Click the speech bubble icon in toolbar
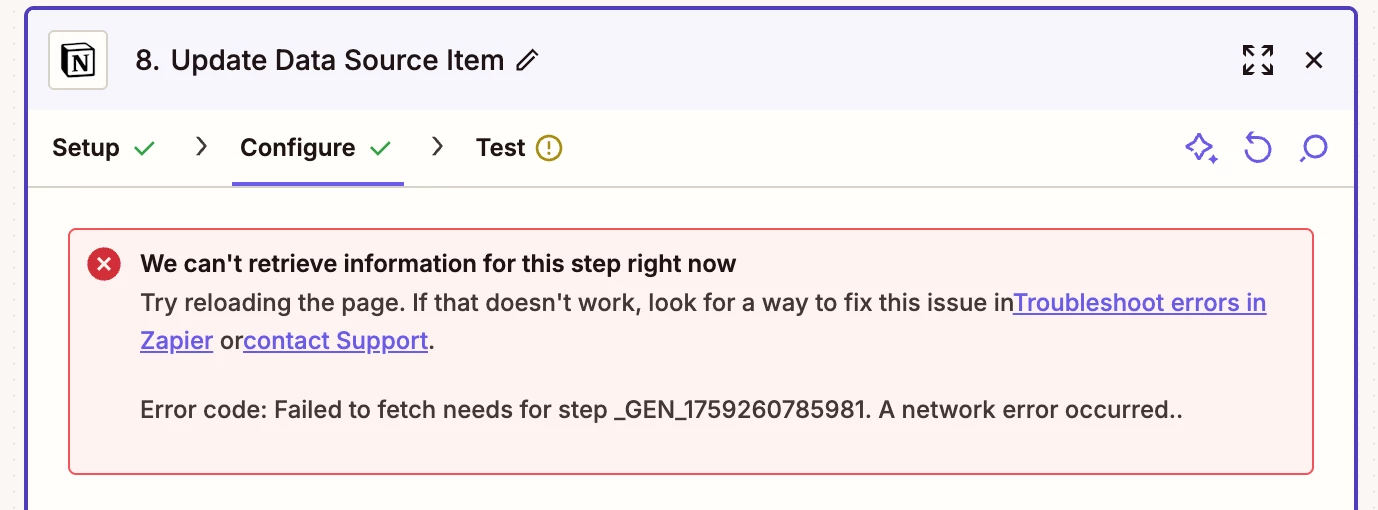 coord(1313,149)
